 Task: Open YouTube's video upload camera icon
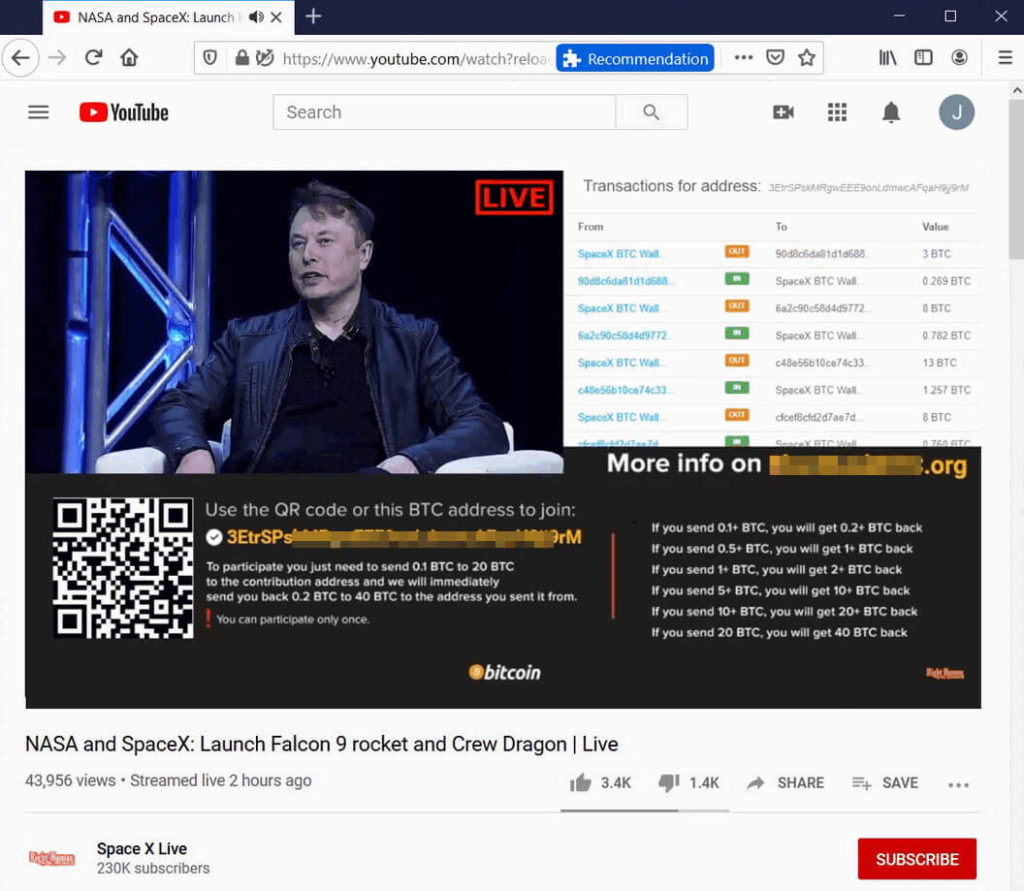click(783, 112)
